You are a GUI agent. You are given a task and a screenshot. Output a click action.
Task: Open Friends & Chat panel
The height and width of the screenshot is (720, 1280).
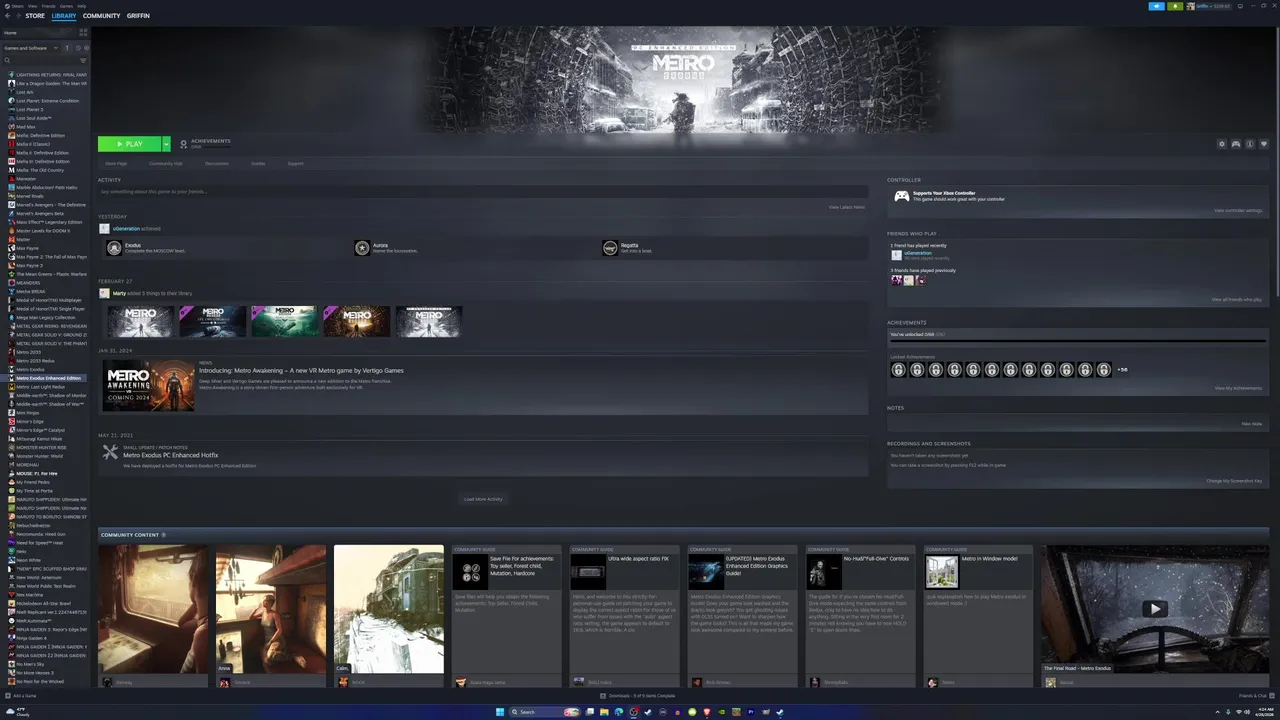(1255, 695)
